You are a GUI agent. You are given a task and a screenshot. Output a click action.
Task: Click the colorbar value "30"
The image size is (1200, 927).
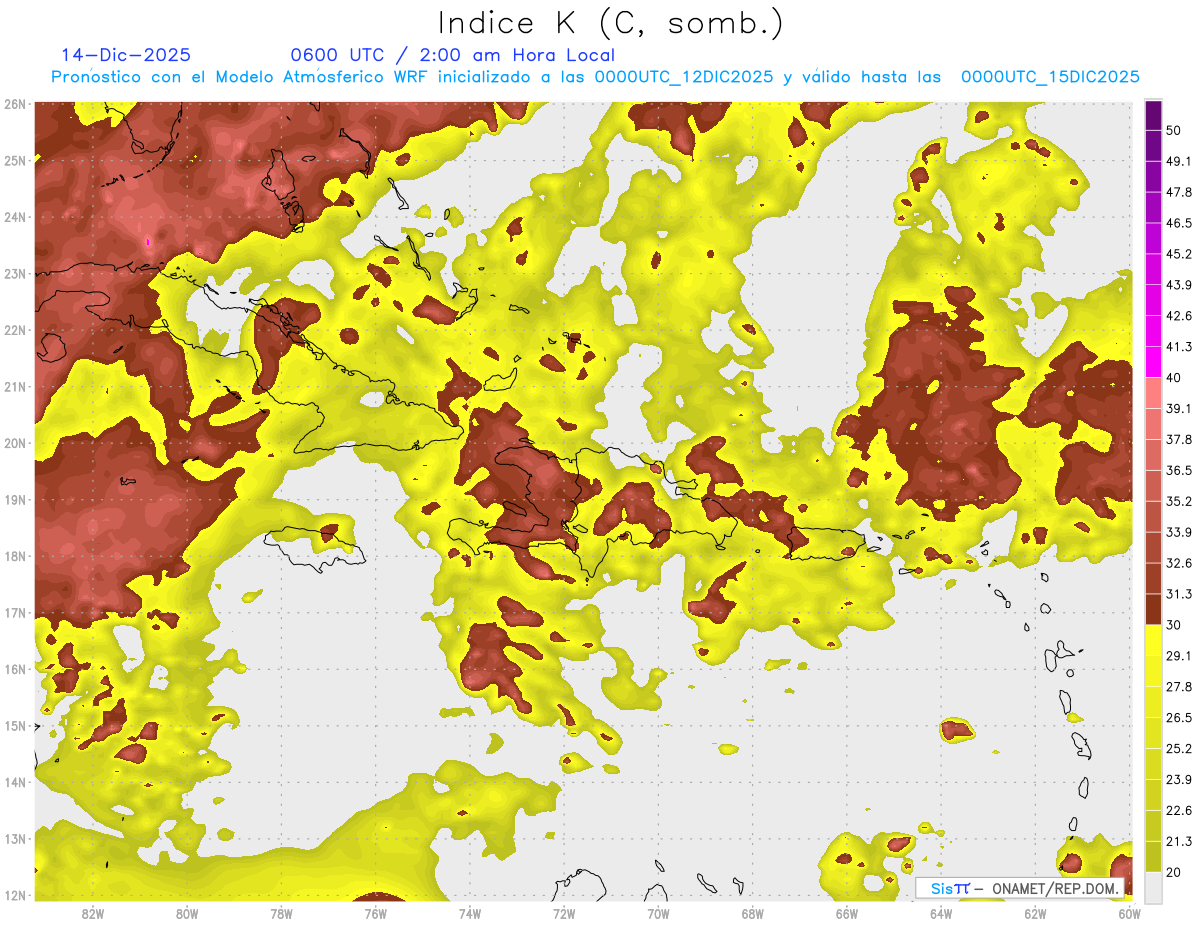click(1175, 625)
